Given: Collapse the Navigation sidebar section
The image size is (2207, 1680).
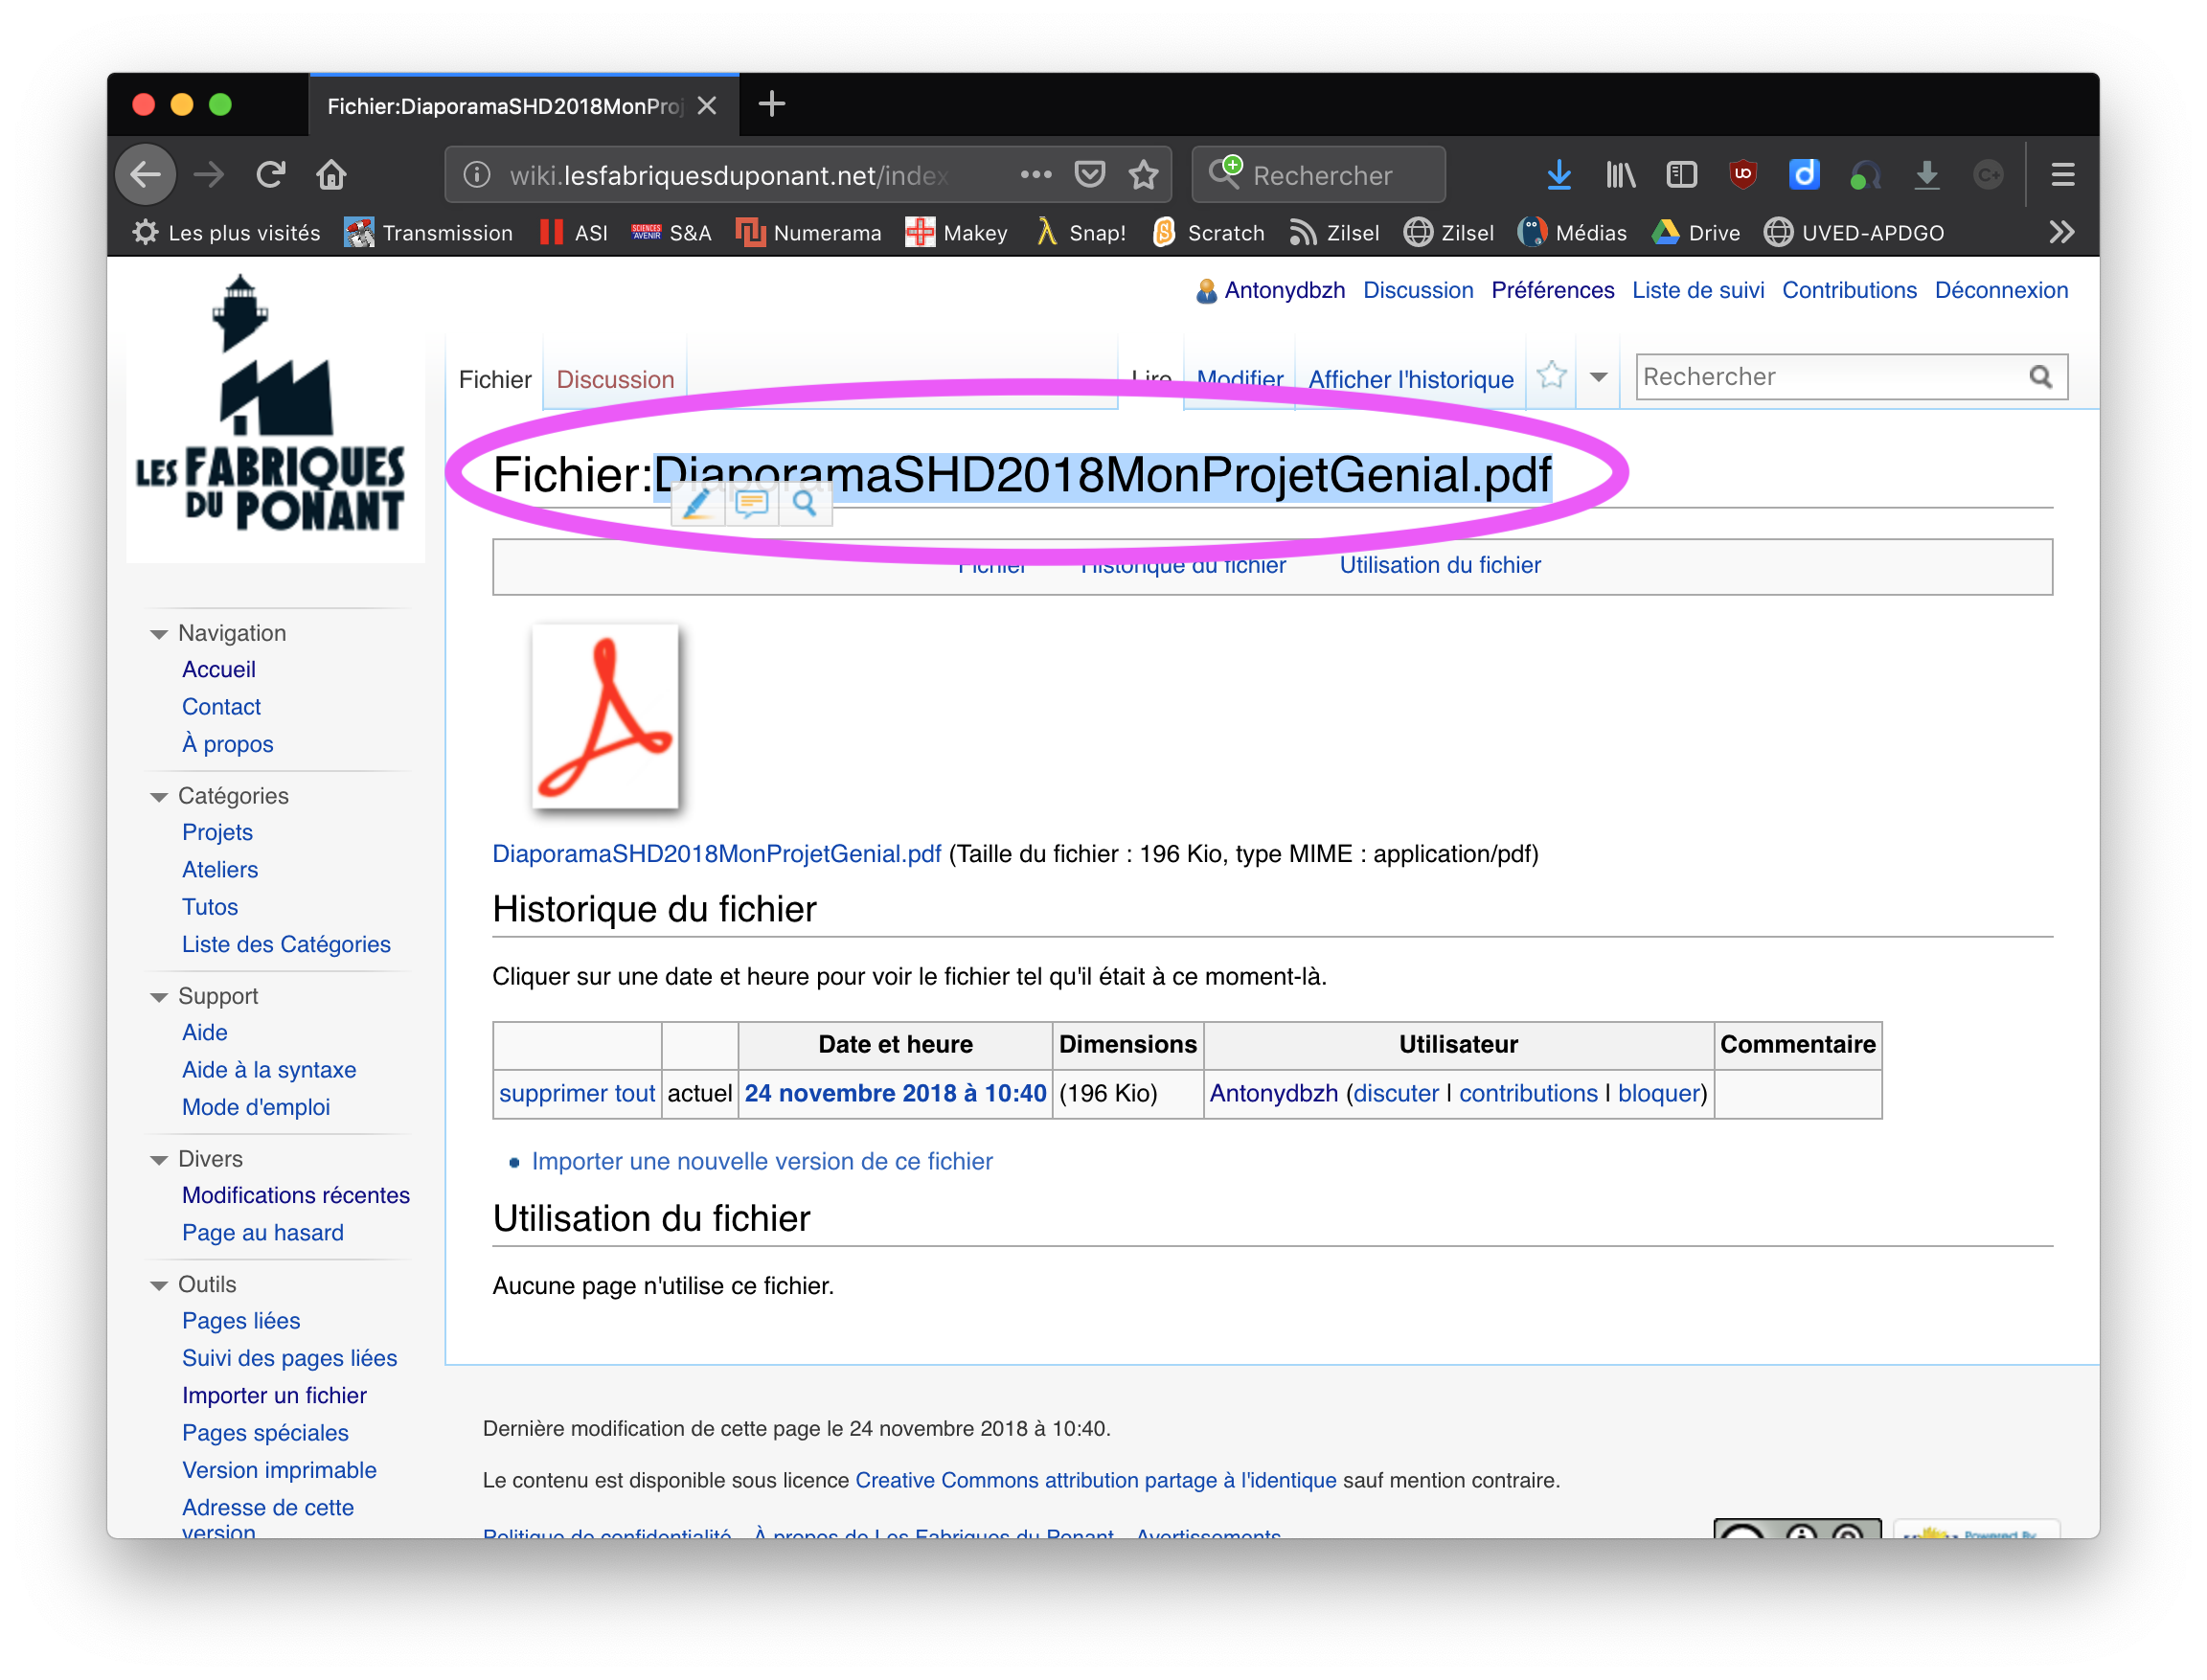Looking at the screenshot, I should [159, 634].
